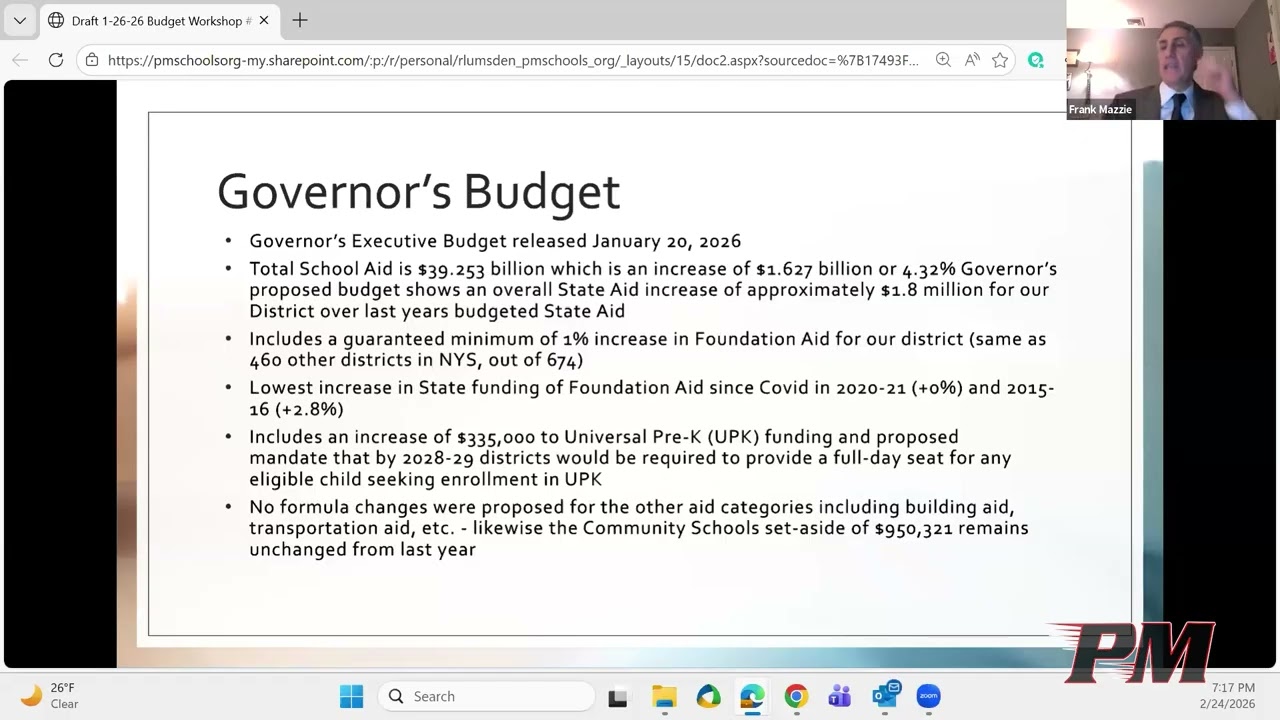Open the tab list dropdown arrow
Image resolution: width=1280 pixels, height=720 pixels.
tap(20, 20)
